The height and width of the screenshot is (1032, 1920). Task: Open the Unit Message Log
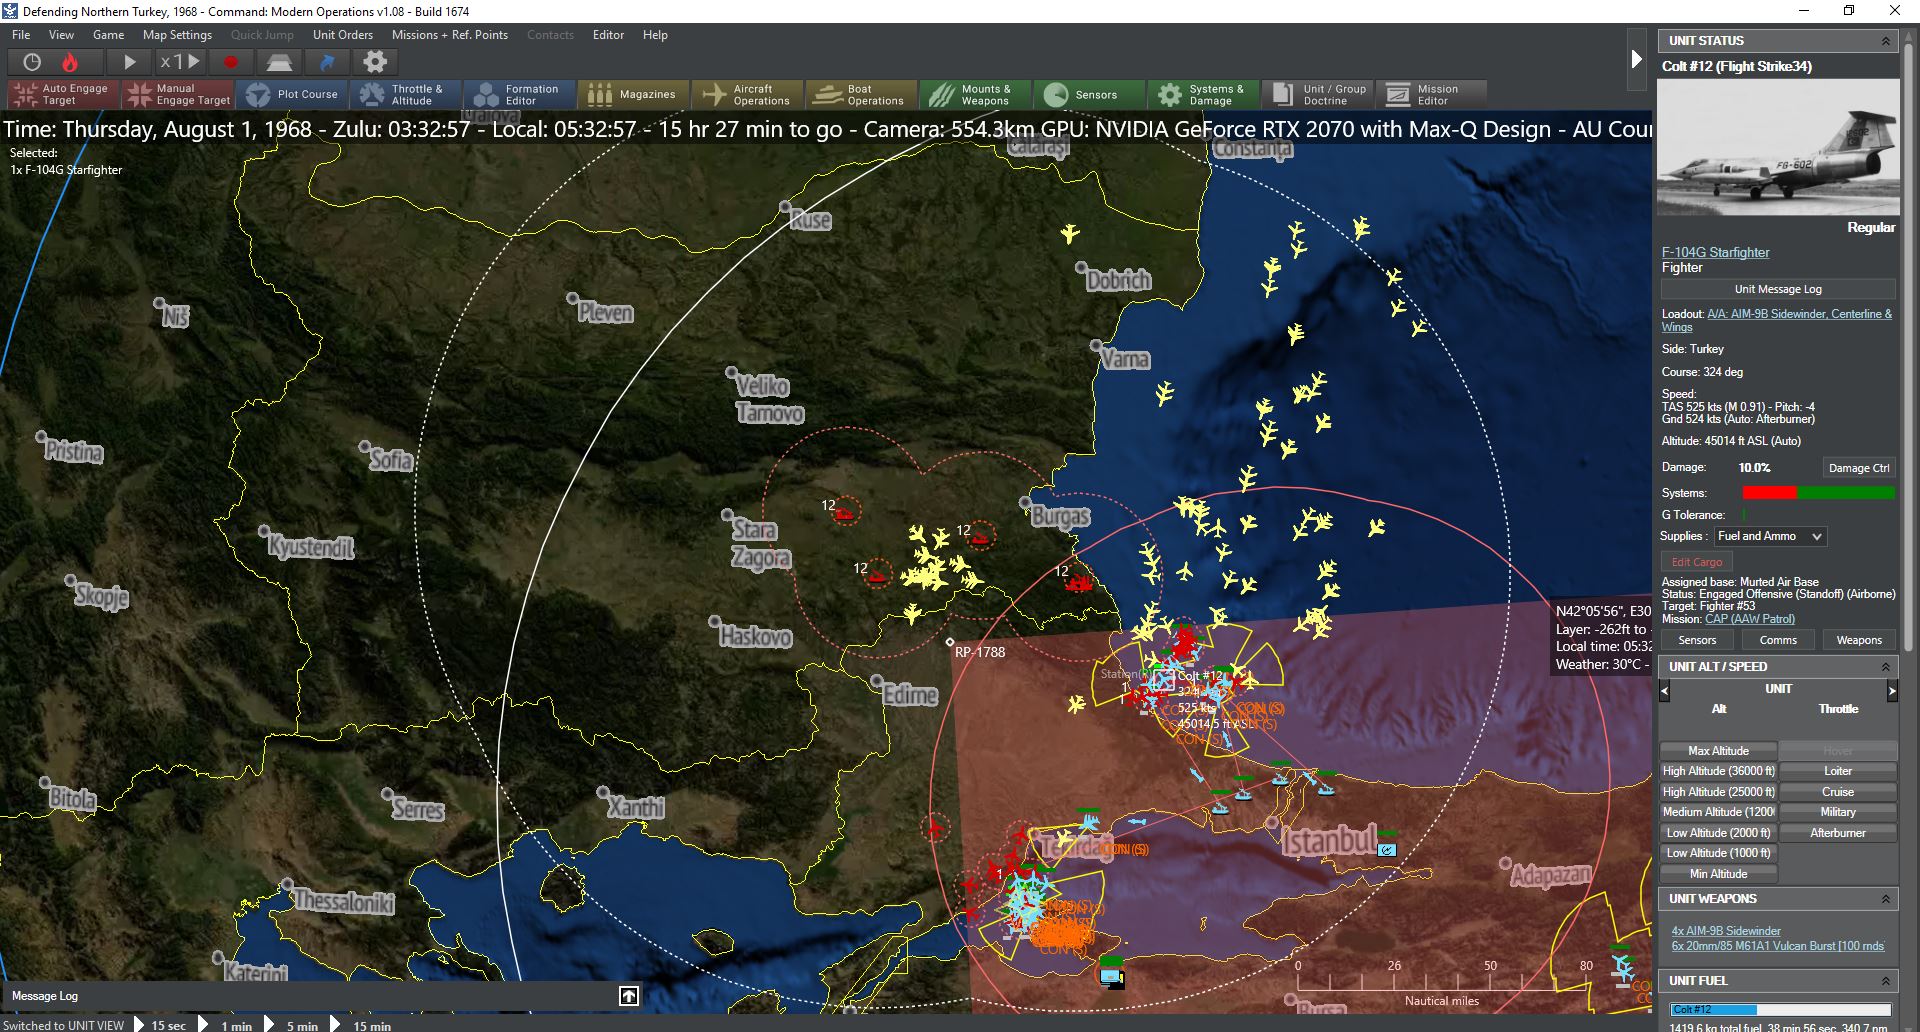pos(1778,289)
